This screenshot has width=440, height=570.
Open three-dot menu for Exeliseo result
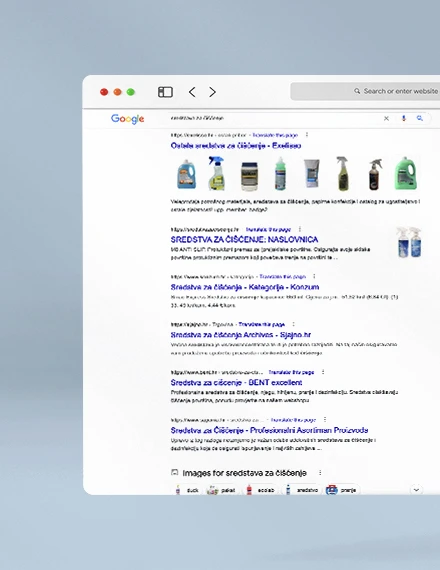[x=307, y=135]
